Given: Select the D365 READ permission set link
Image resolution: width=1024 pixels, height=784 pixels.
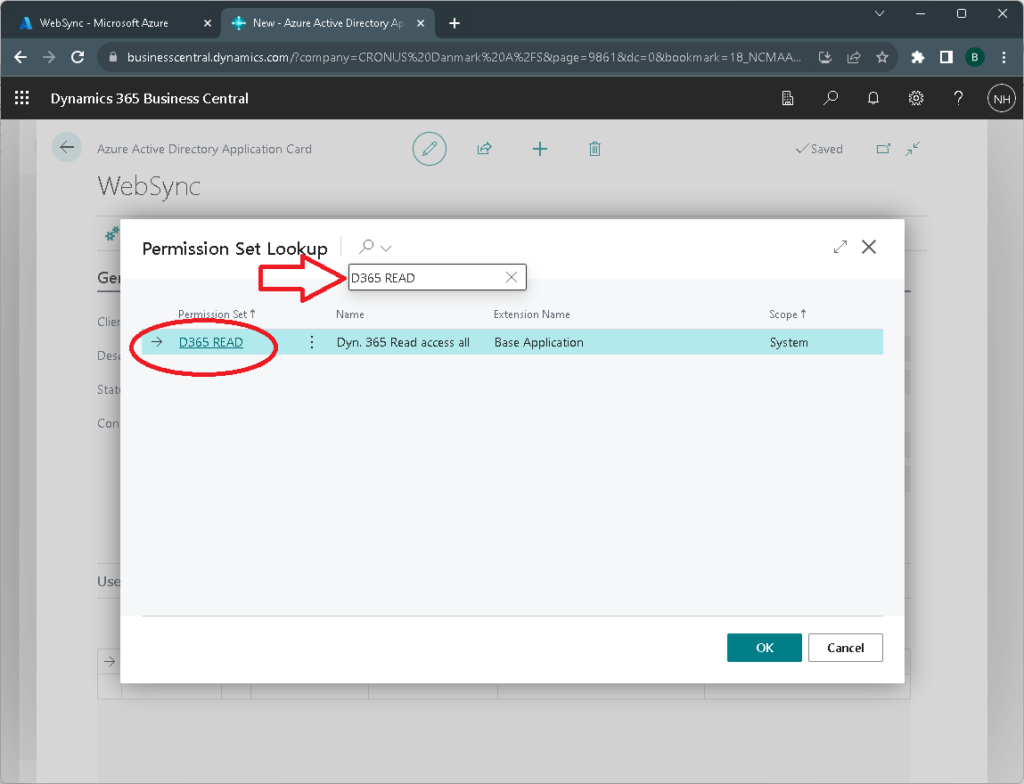Looking at the screenshot, I should (210, 341).
